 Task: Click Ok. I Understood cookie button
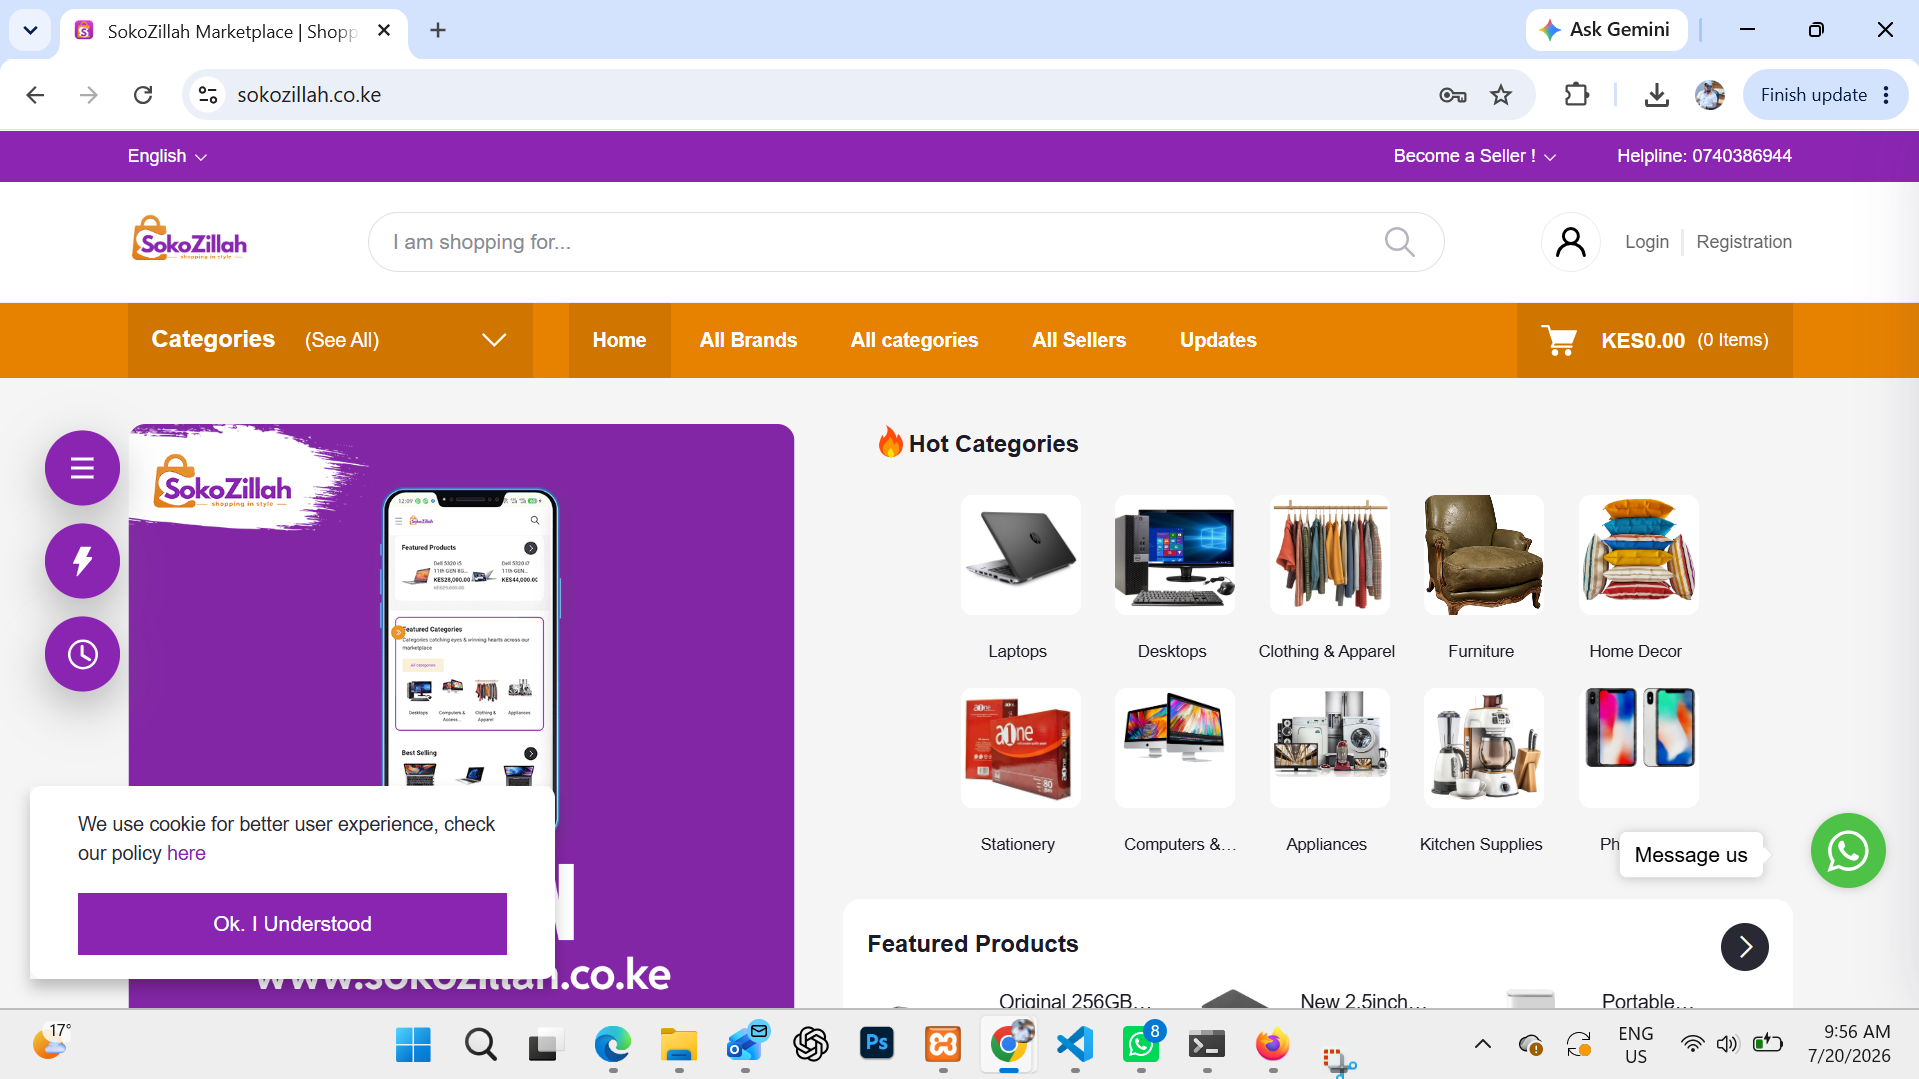point(292,924)
